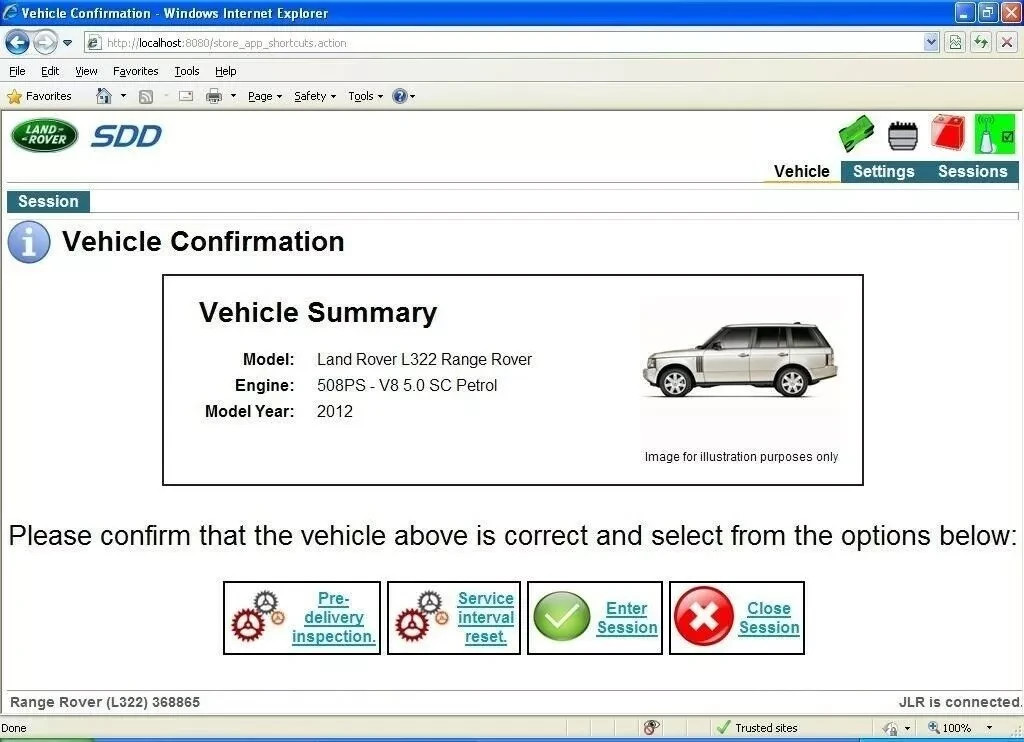Open the Help icon dropdown arrow
The image size is (1024, 742).
click(413, 97)
